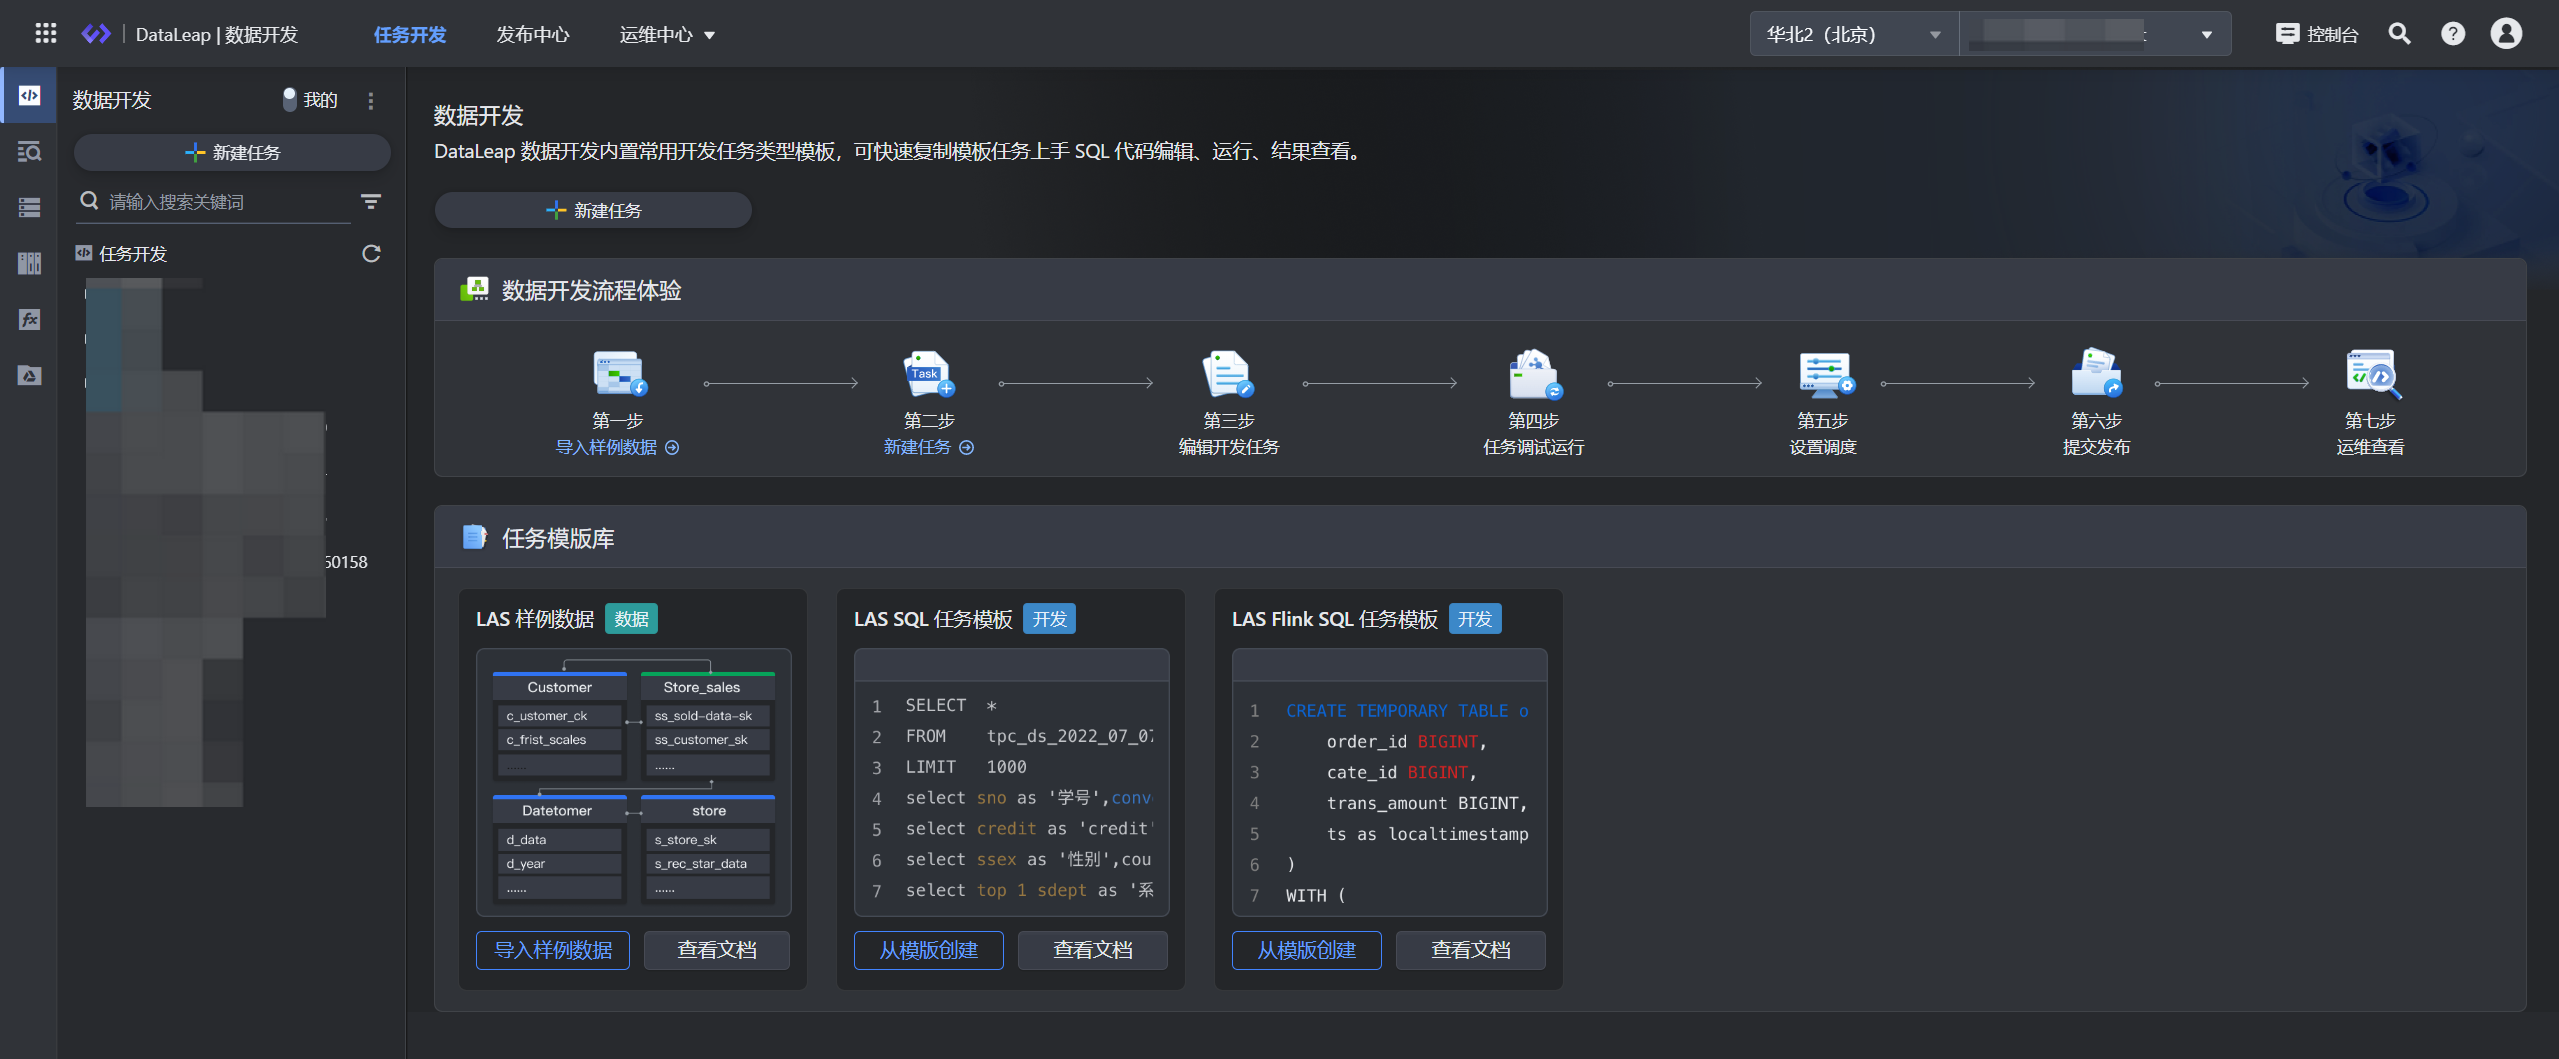Click 新建任务 in the left panel
This screenshot has width=2559, height=1059.
232,152
